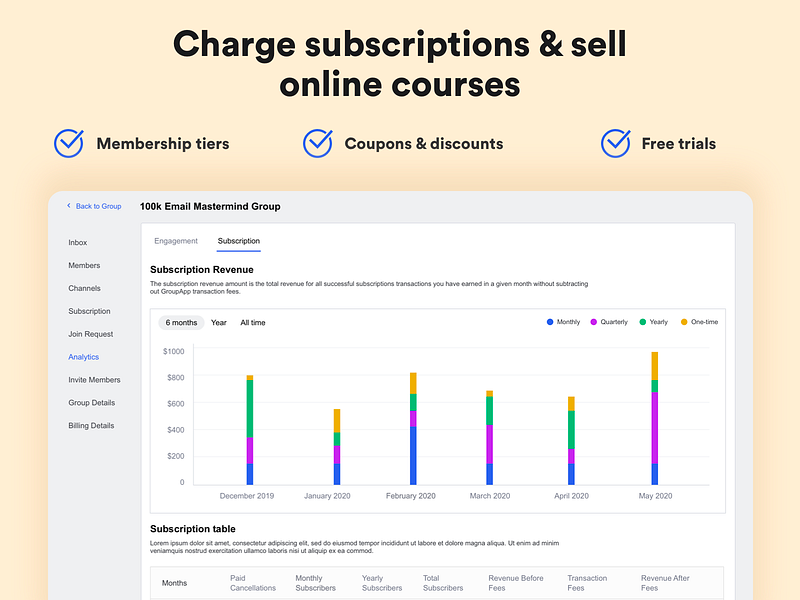Toggle the Yearly legend green dot

[643, 322]
